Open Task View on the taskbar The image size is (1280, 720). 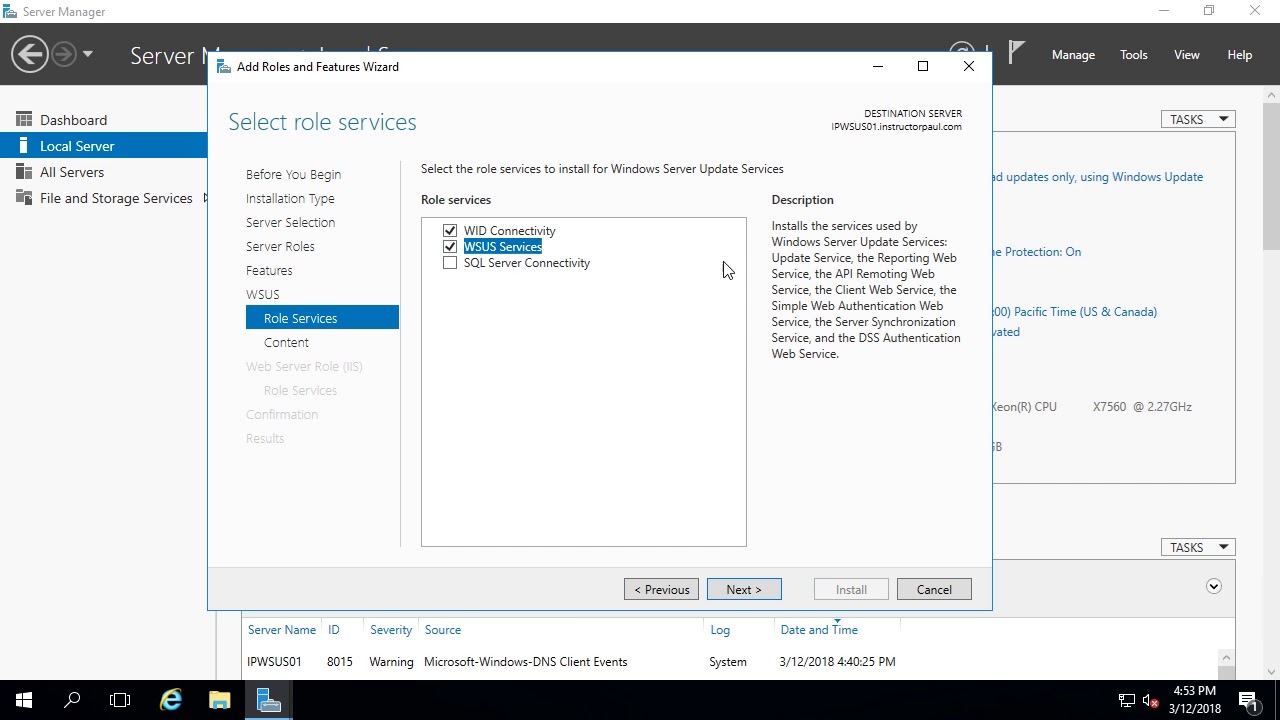tap(120, 700)
